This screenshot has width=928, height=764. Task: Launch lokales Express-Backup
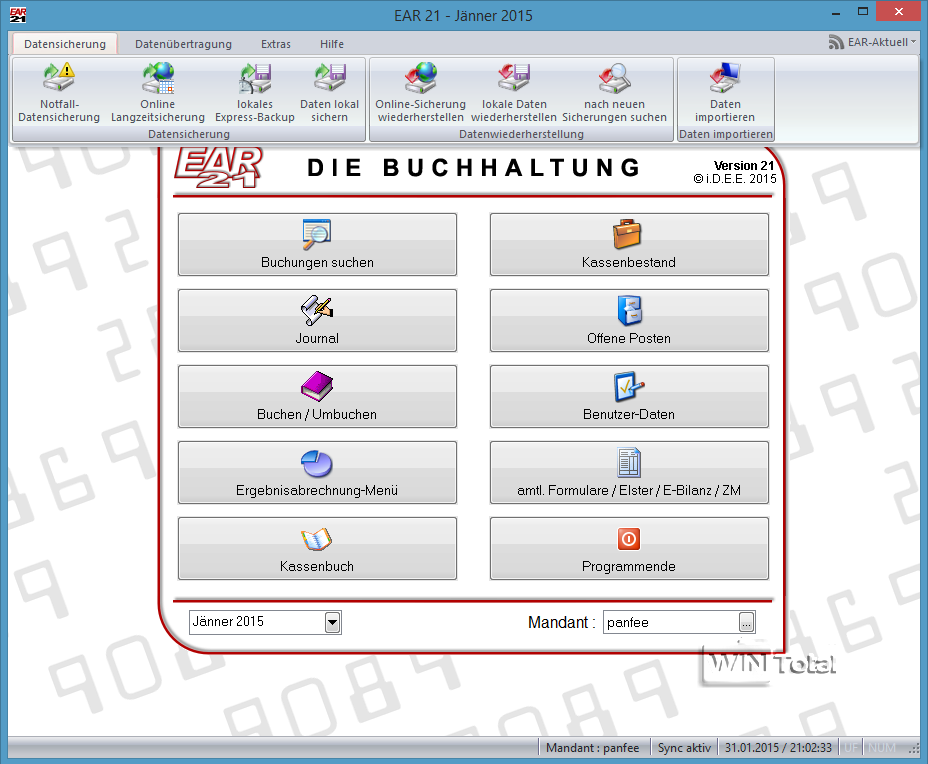(x=254, y=92)
